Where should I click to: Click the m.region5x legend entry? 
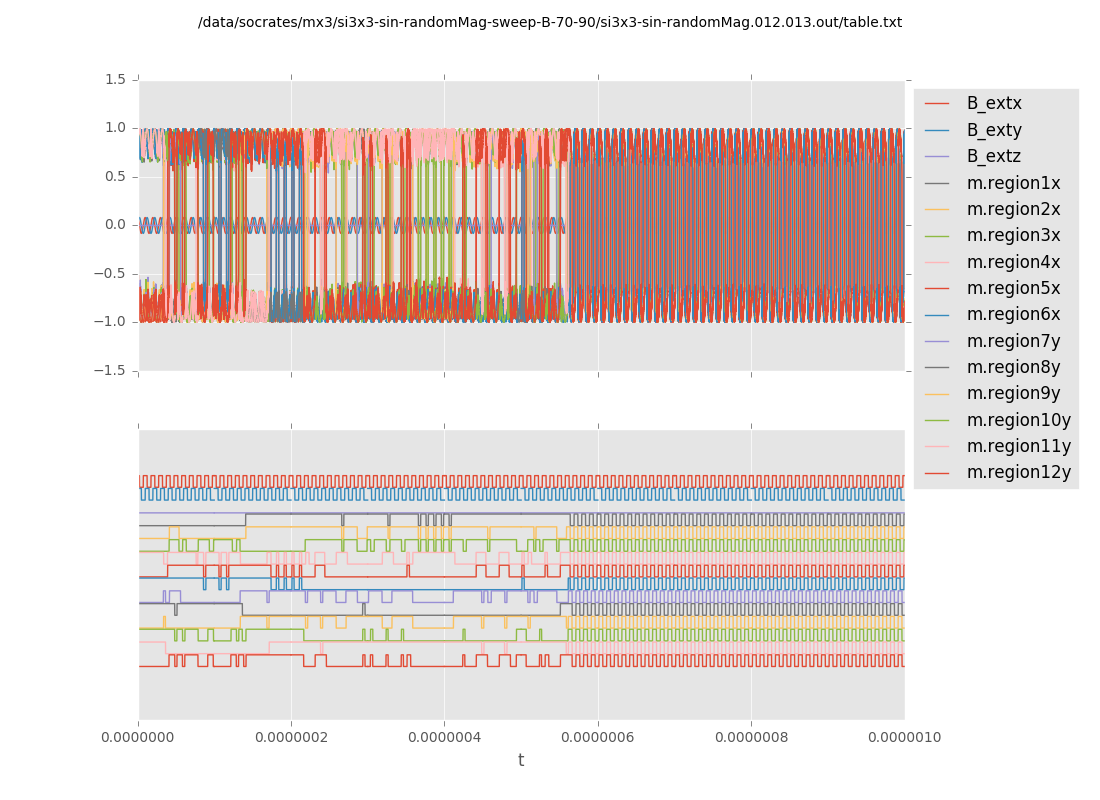pos(1013,289)
